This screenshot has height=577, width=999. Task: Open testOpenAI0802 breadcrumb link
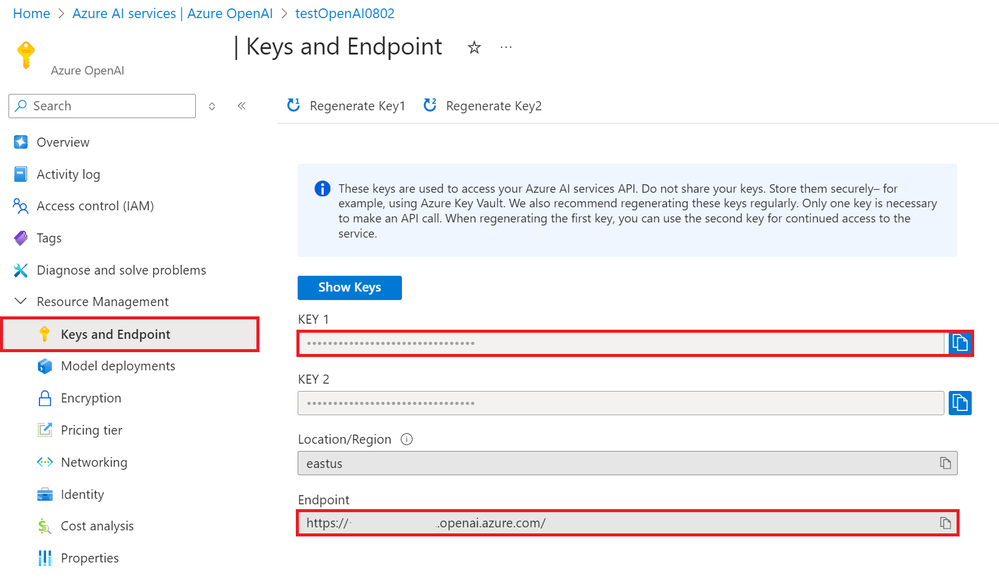[x=345, y=13]
